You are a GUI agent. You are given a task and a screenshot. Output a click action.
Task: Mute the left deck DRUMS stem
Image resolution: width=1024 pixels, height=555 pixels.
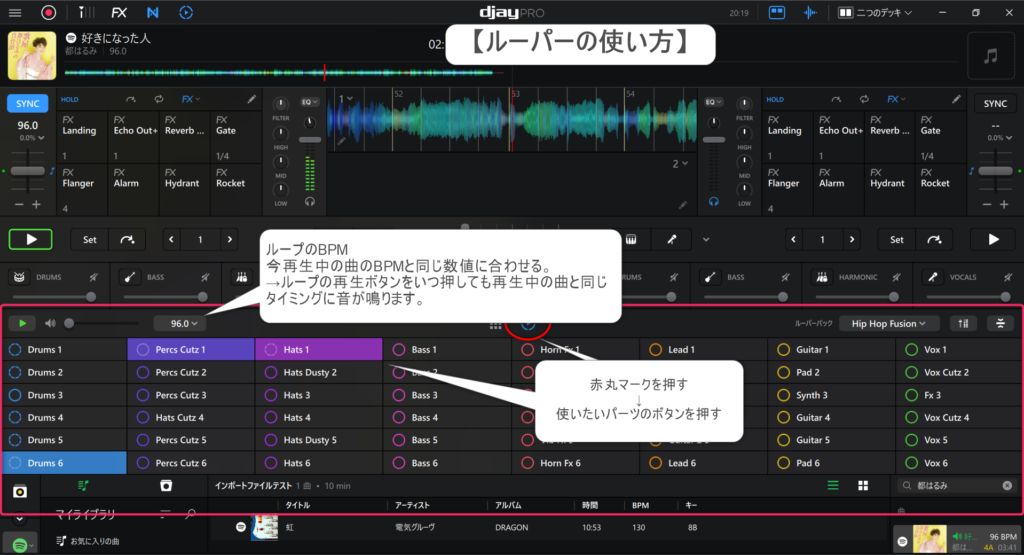click(x=92, y=277)
